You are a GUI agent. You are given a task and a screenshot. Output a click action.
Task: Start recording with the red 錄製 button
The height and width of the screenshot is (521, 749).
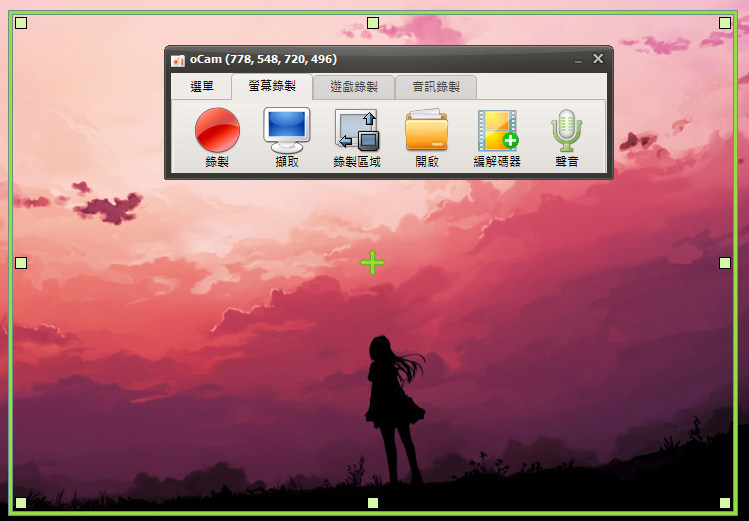coord(217,137)
